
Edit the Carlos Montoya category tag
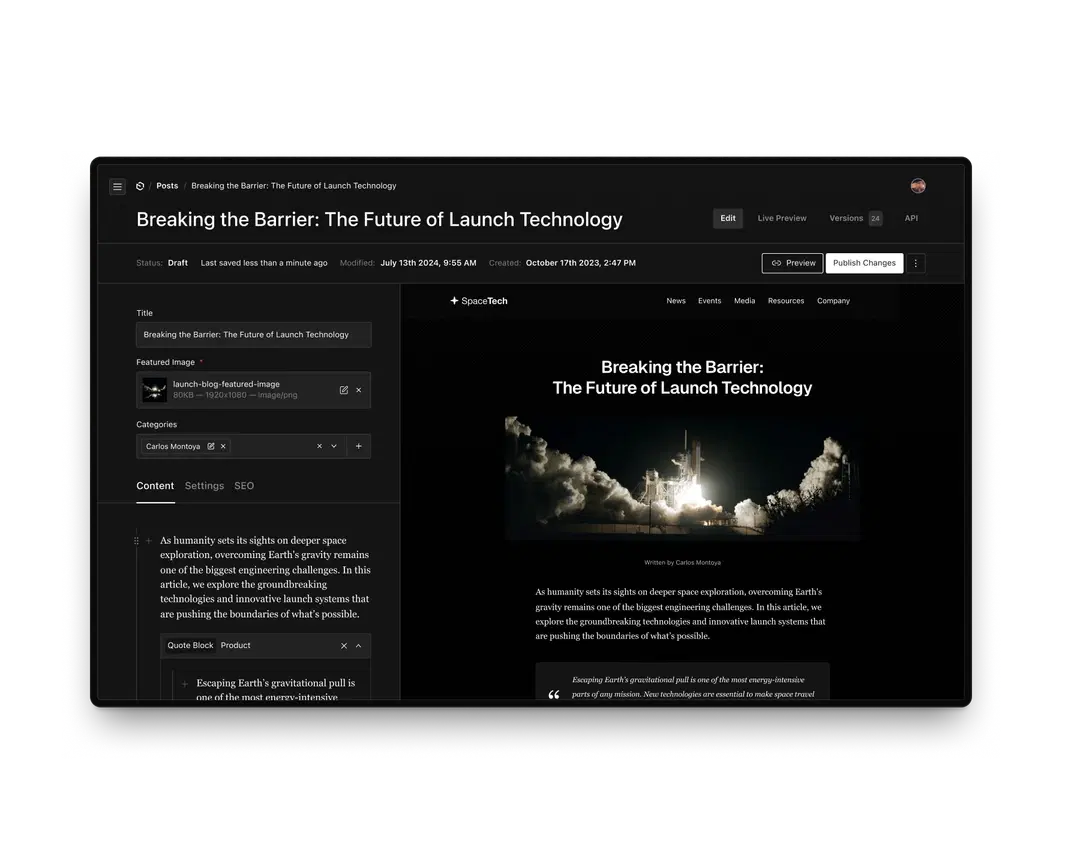pyautogui.click(x=211, y=446)
